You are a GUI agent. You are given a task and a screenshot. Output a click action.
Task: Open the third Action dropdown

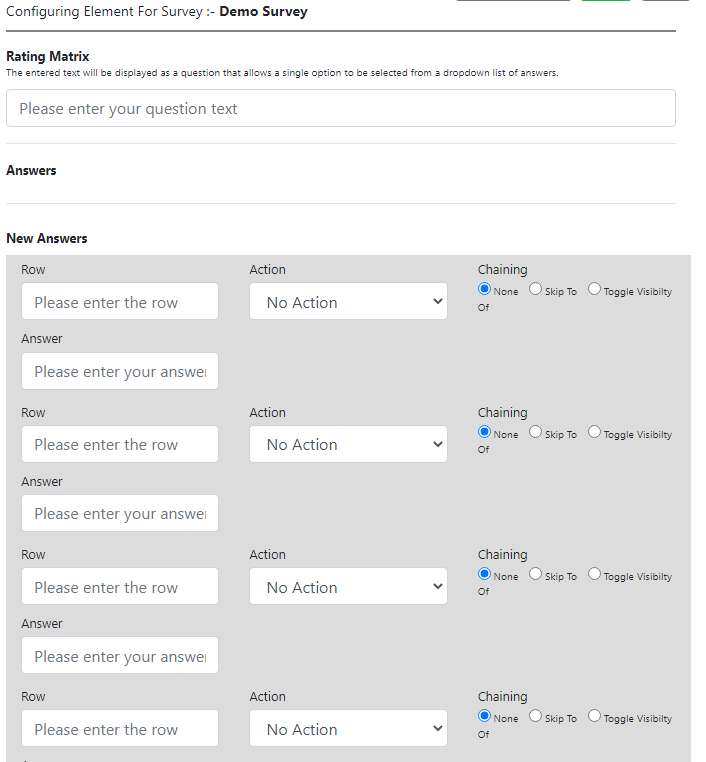click(x=348, y=587)
